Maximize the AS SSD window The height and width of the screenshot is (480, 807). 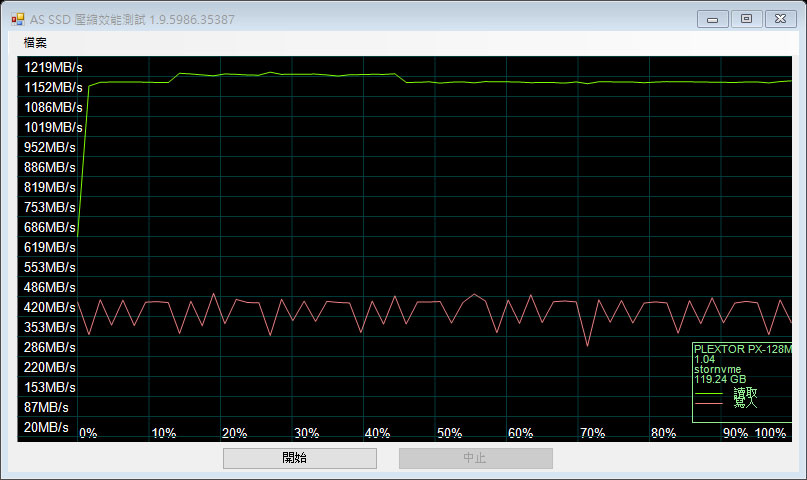746,19
